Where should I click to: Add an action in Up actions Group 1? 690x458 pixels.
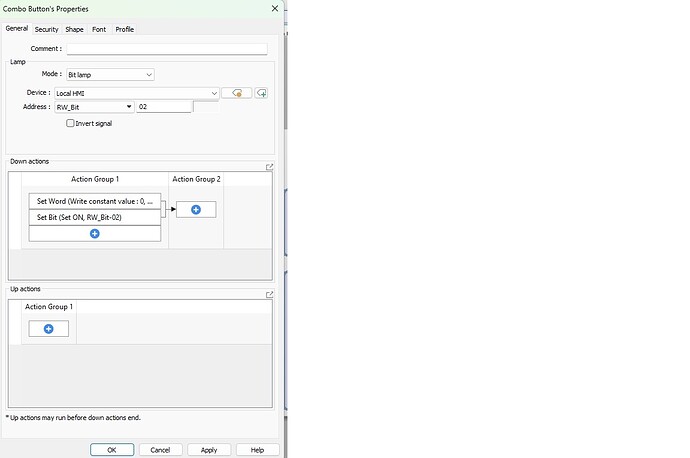point(48,329)
